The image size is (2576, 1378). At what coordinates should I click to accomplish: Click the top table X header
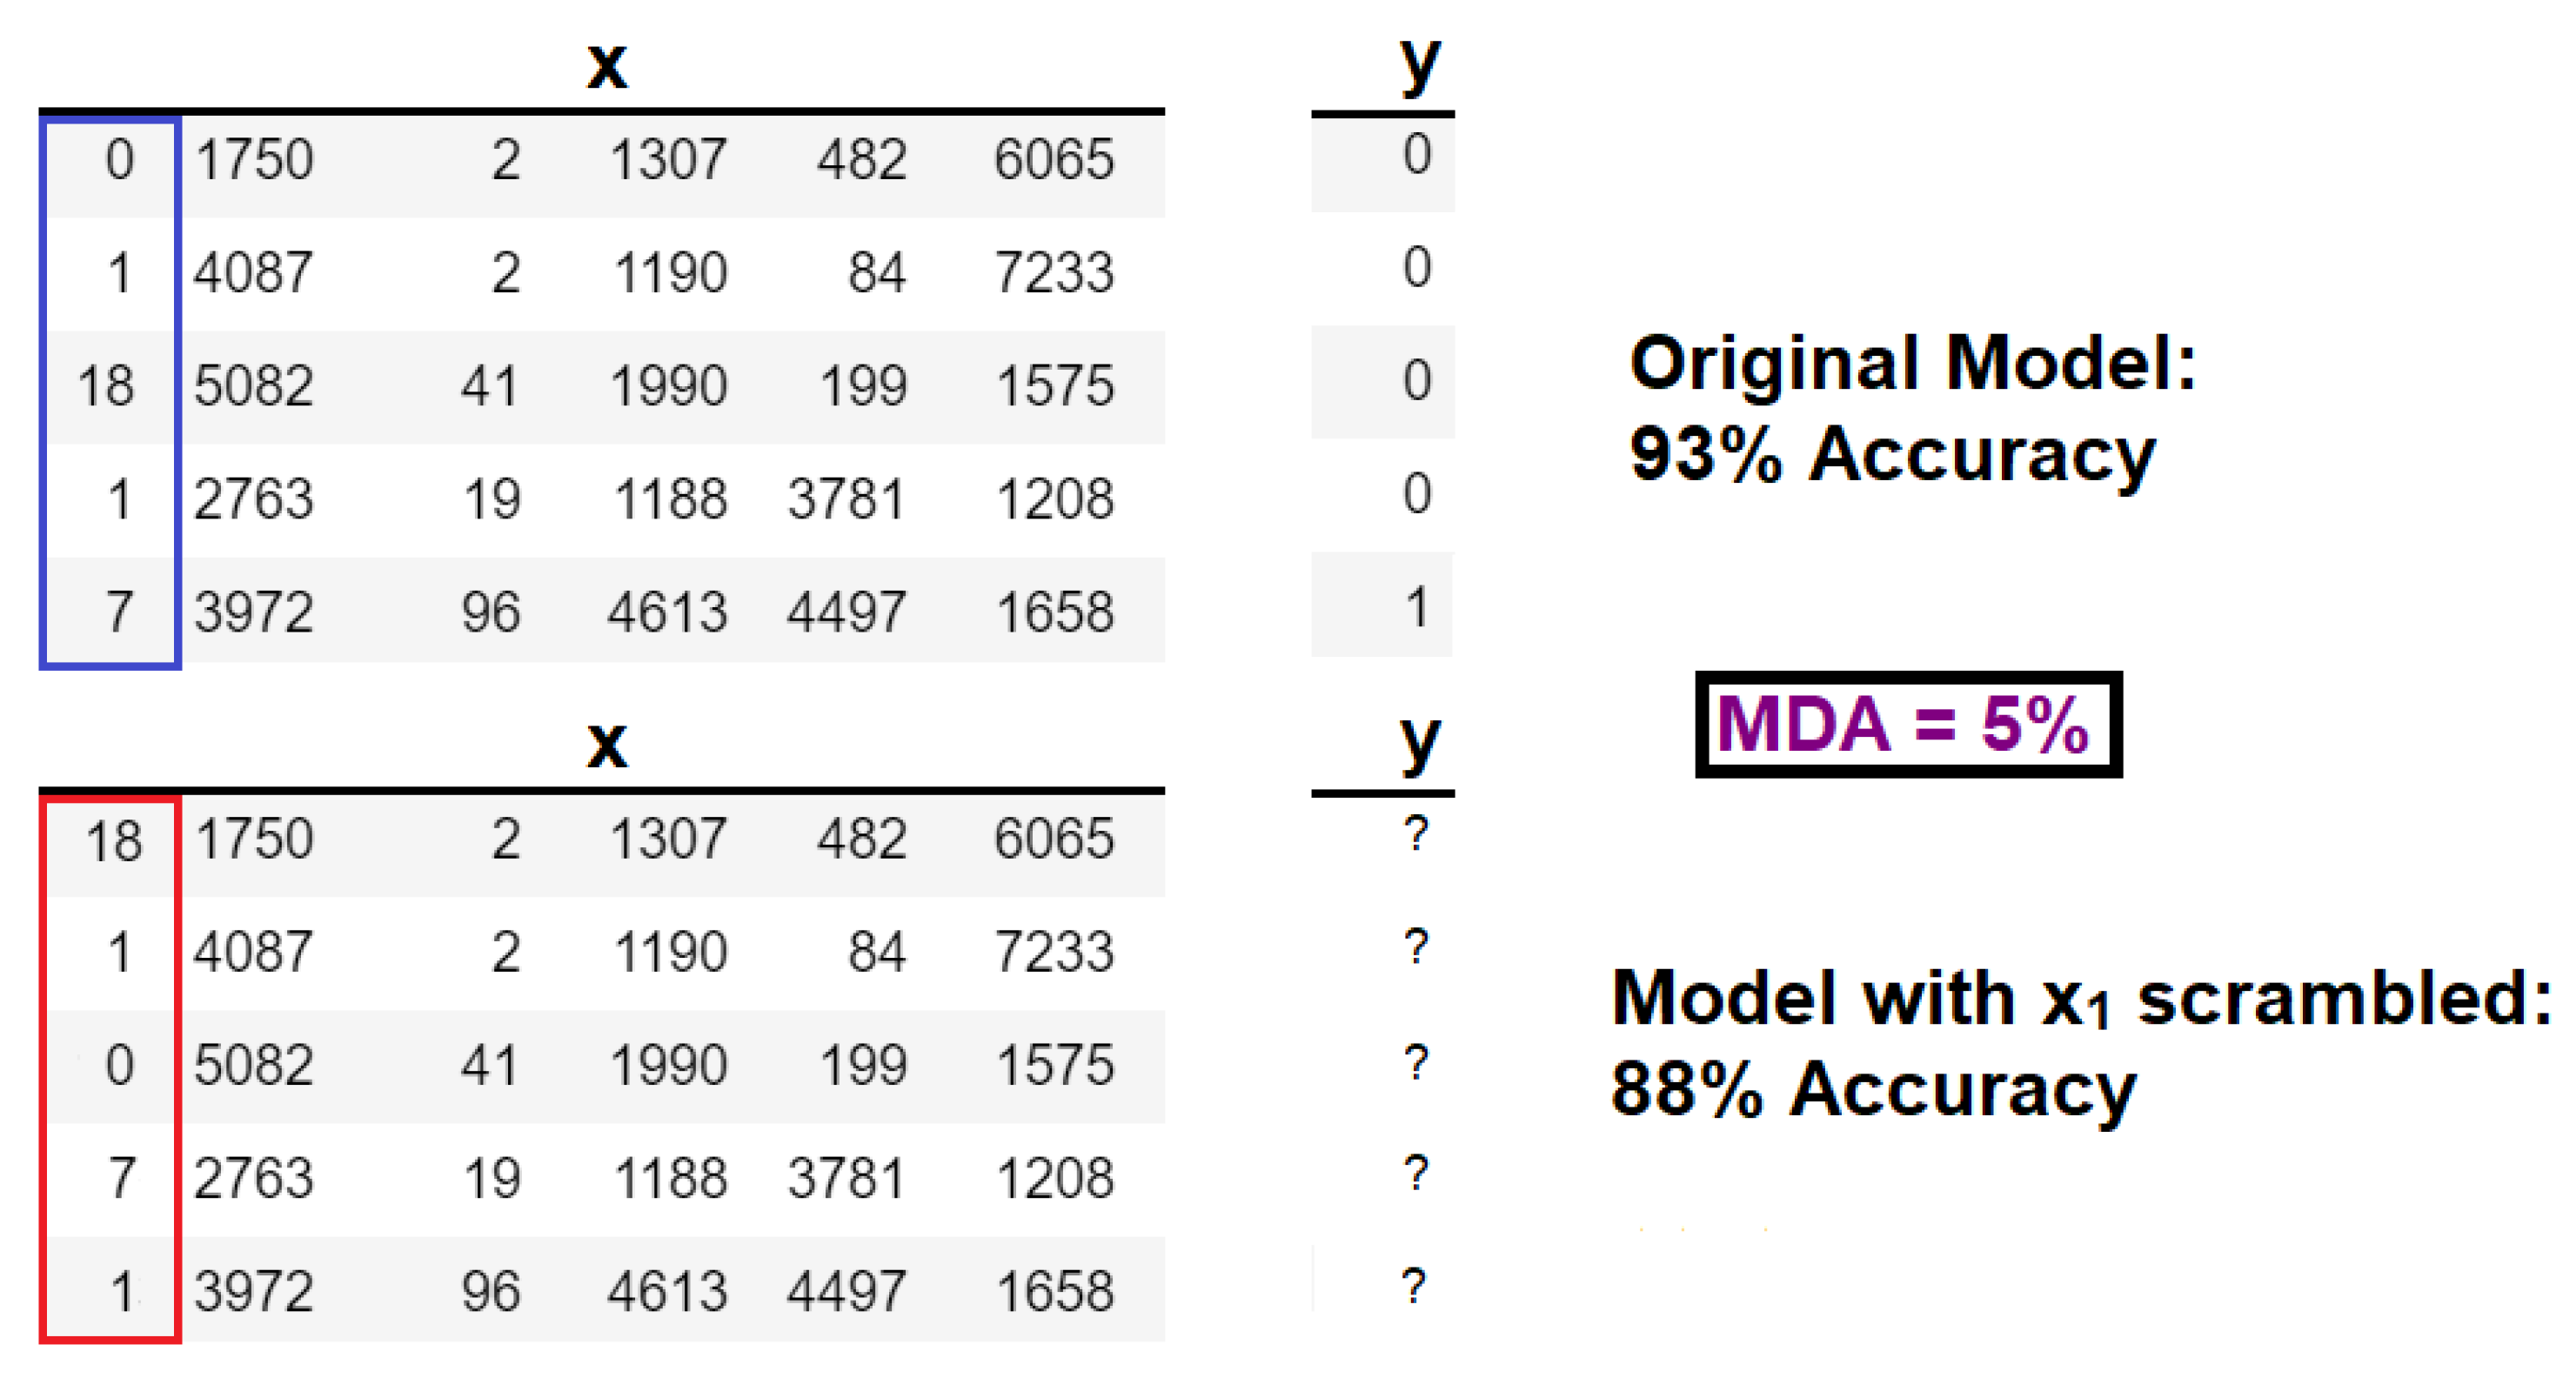[x=607, y=64]
